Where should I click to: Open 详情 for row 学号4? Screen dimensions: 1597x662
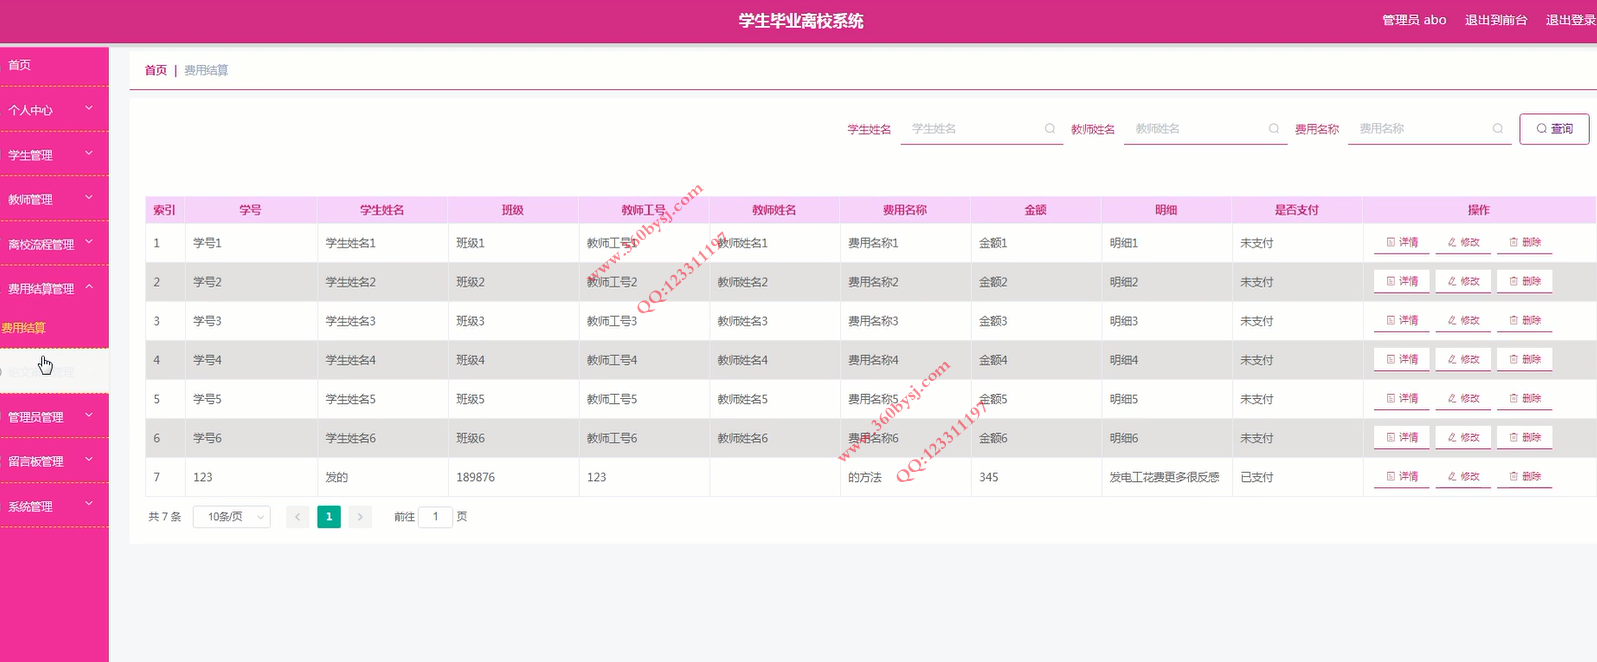coord(1402,360)
